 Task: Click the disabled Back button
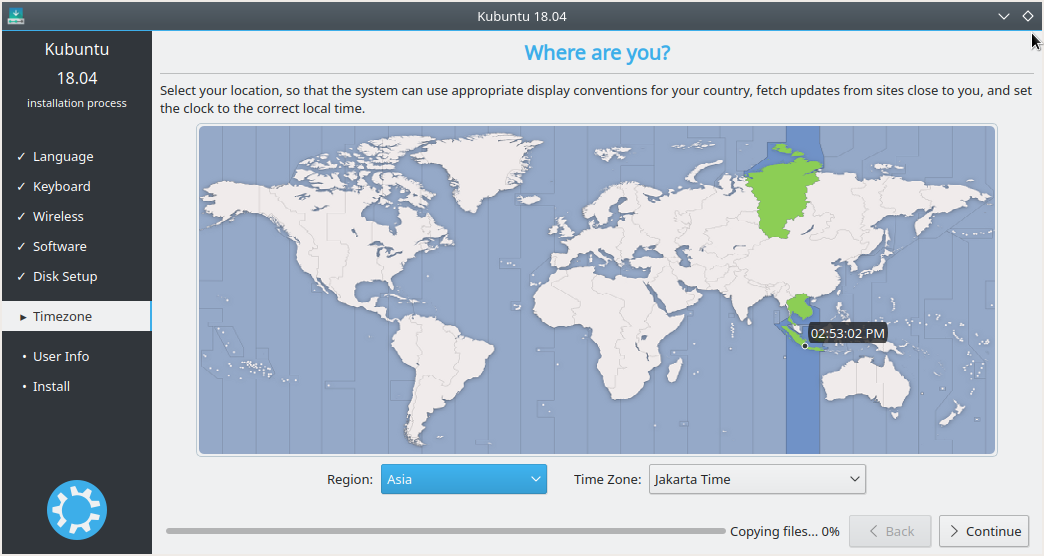(x=890, y=531)
